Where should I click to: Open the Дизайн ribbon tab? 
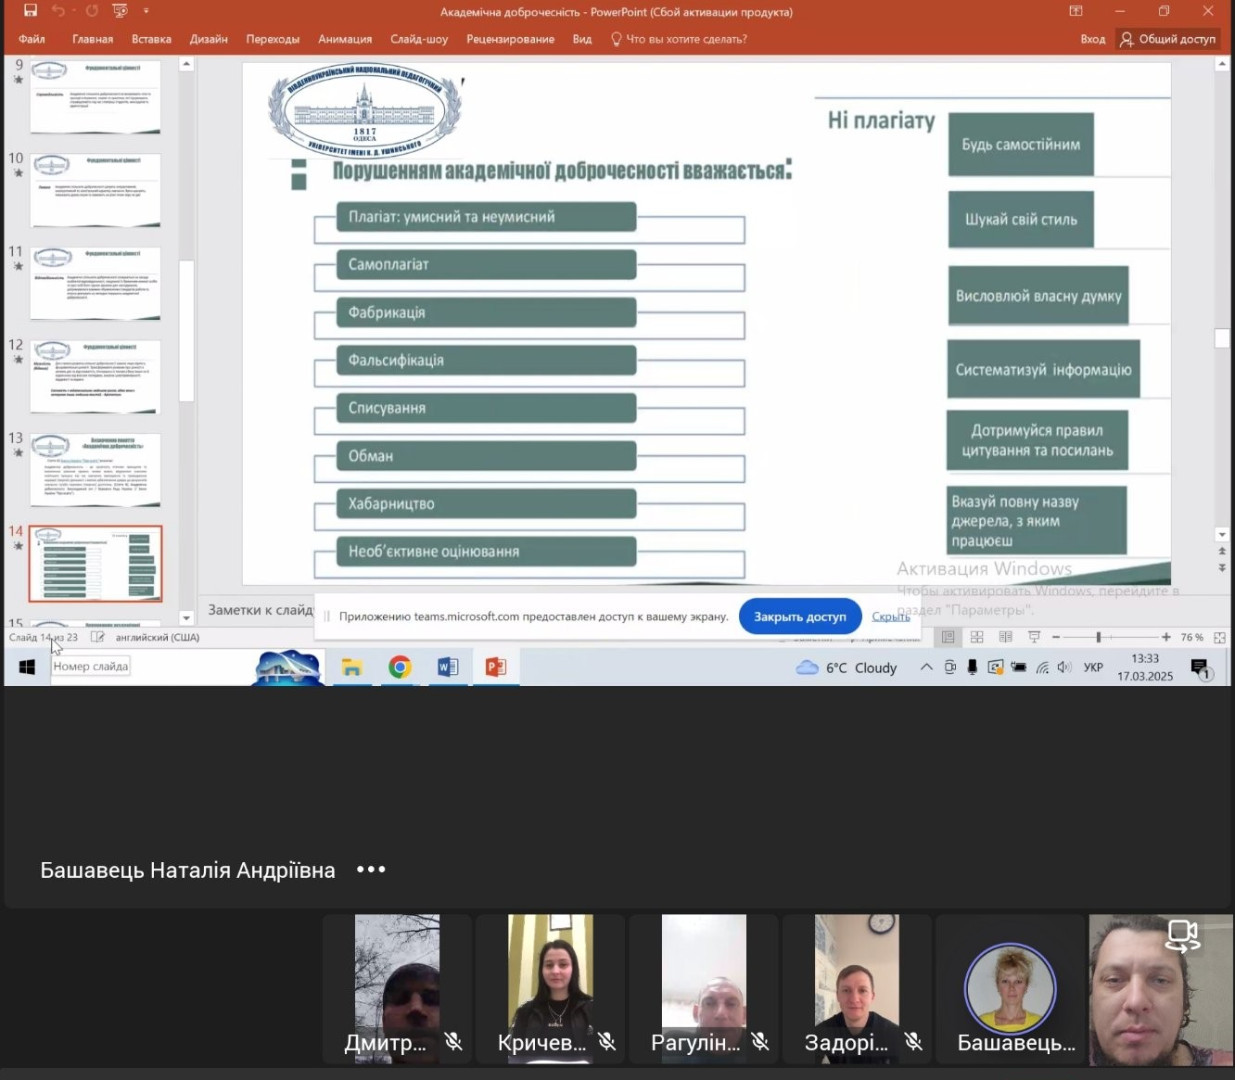coord(209,39)
